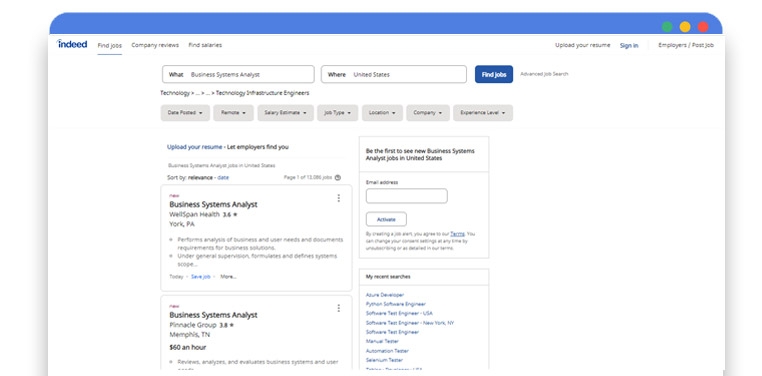762x376 pixels.
Task: Open the Salary Estimate dropdown
Action: point(286,113)
